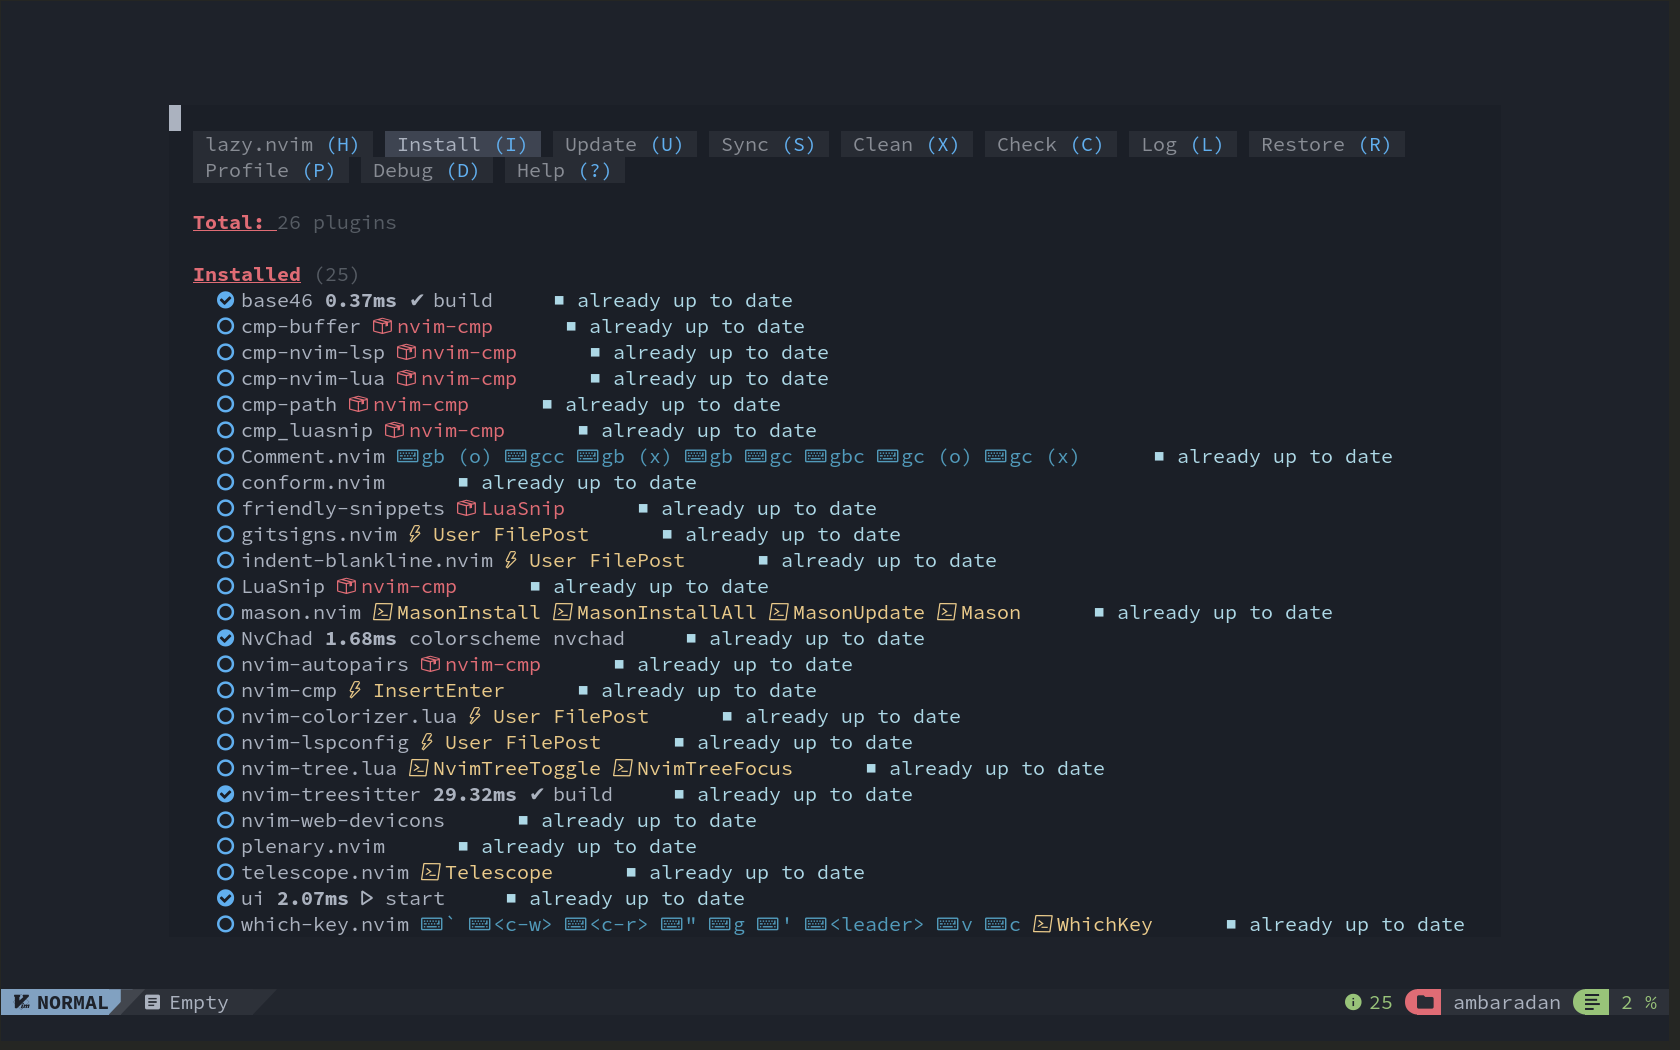Click the 2% scroll progress indicator
This screenshot has width=1680, height=1050.
point(1638,1002)
